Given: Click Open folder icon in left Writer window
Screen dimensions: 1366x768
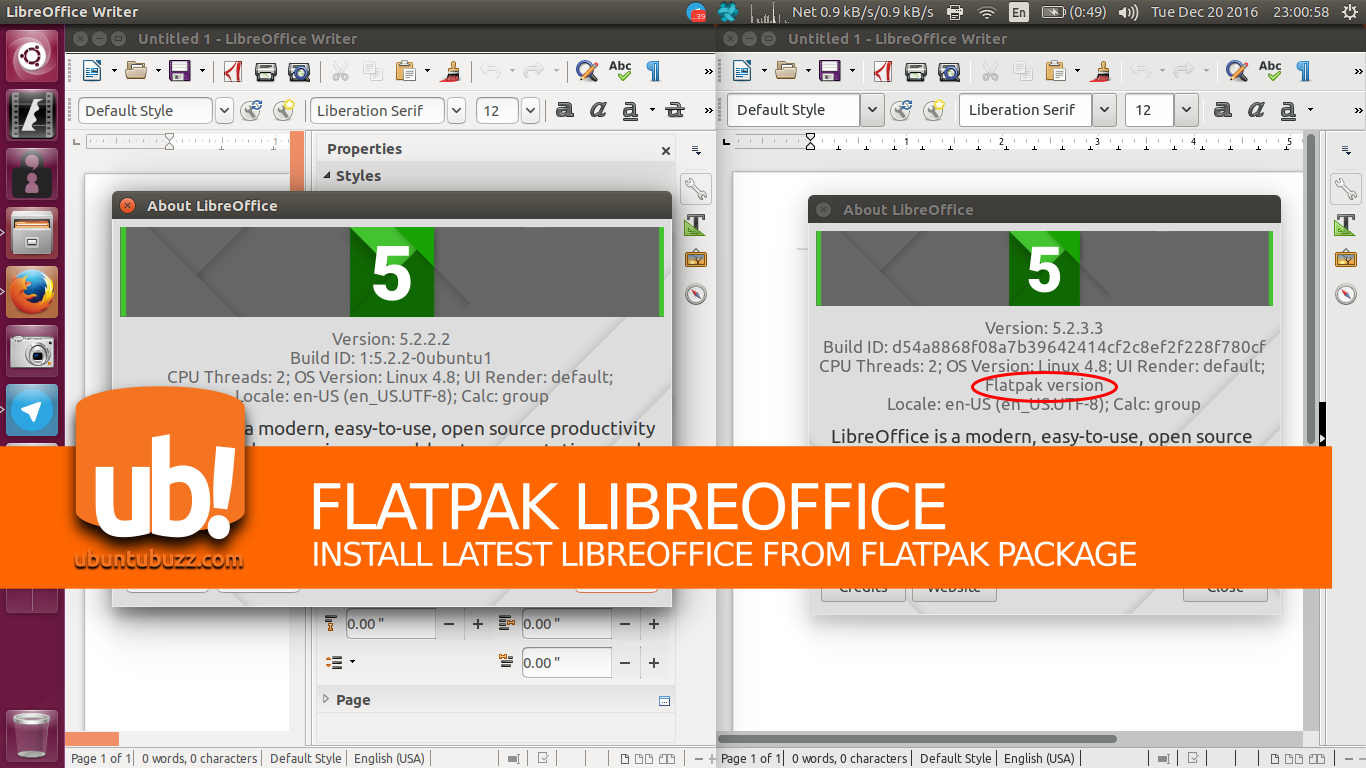Looking at the screenshot, I should tap(135, 71).
